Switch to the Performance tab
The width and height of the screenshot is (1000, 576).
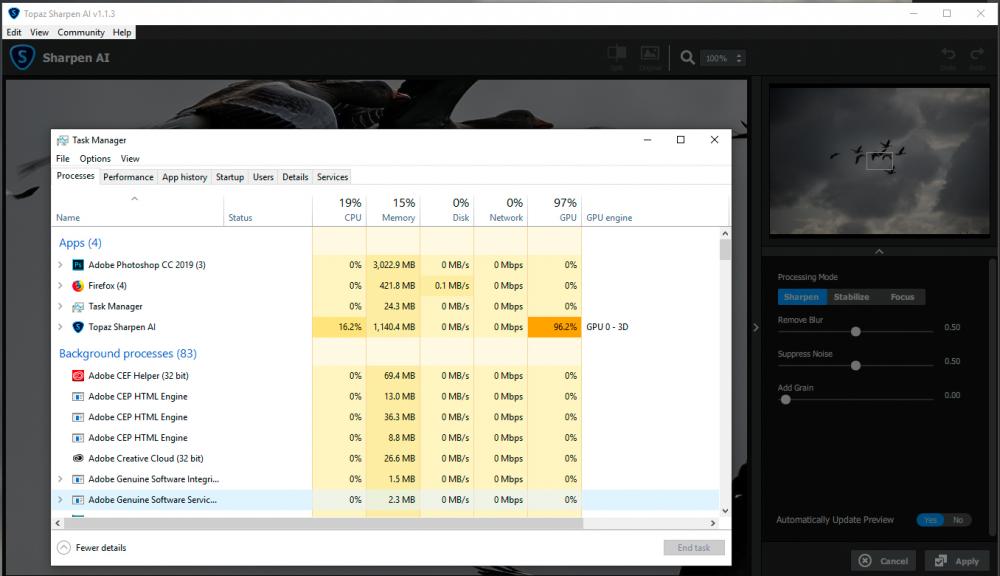pos(128,177)
